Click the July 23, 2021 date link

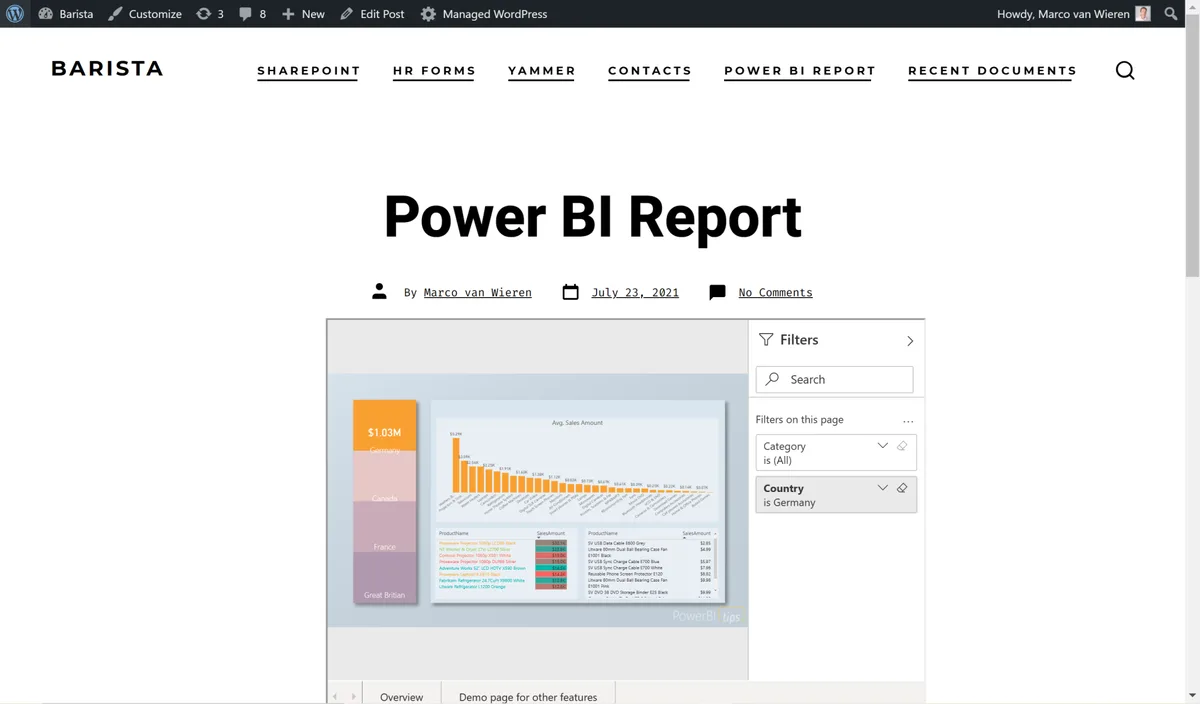[x=635, y=293]
